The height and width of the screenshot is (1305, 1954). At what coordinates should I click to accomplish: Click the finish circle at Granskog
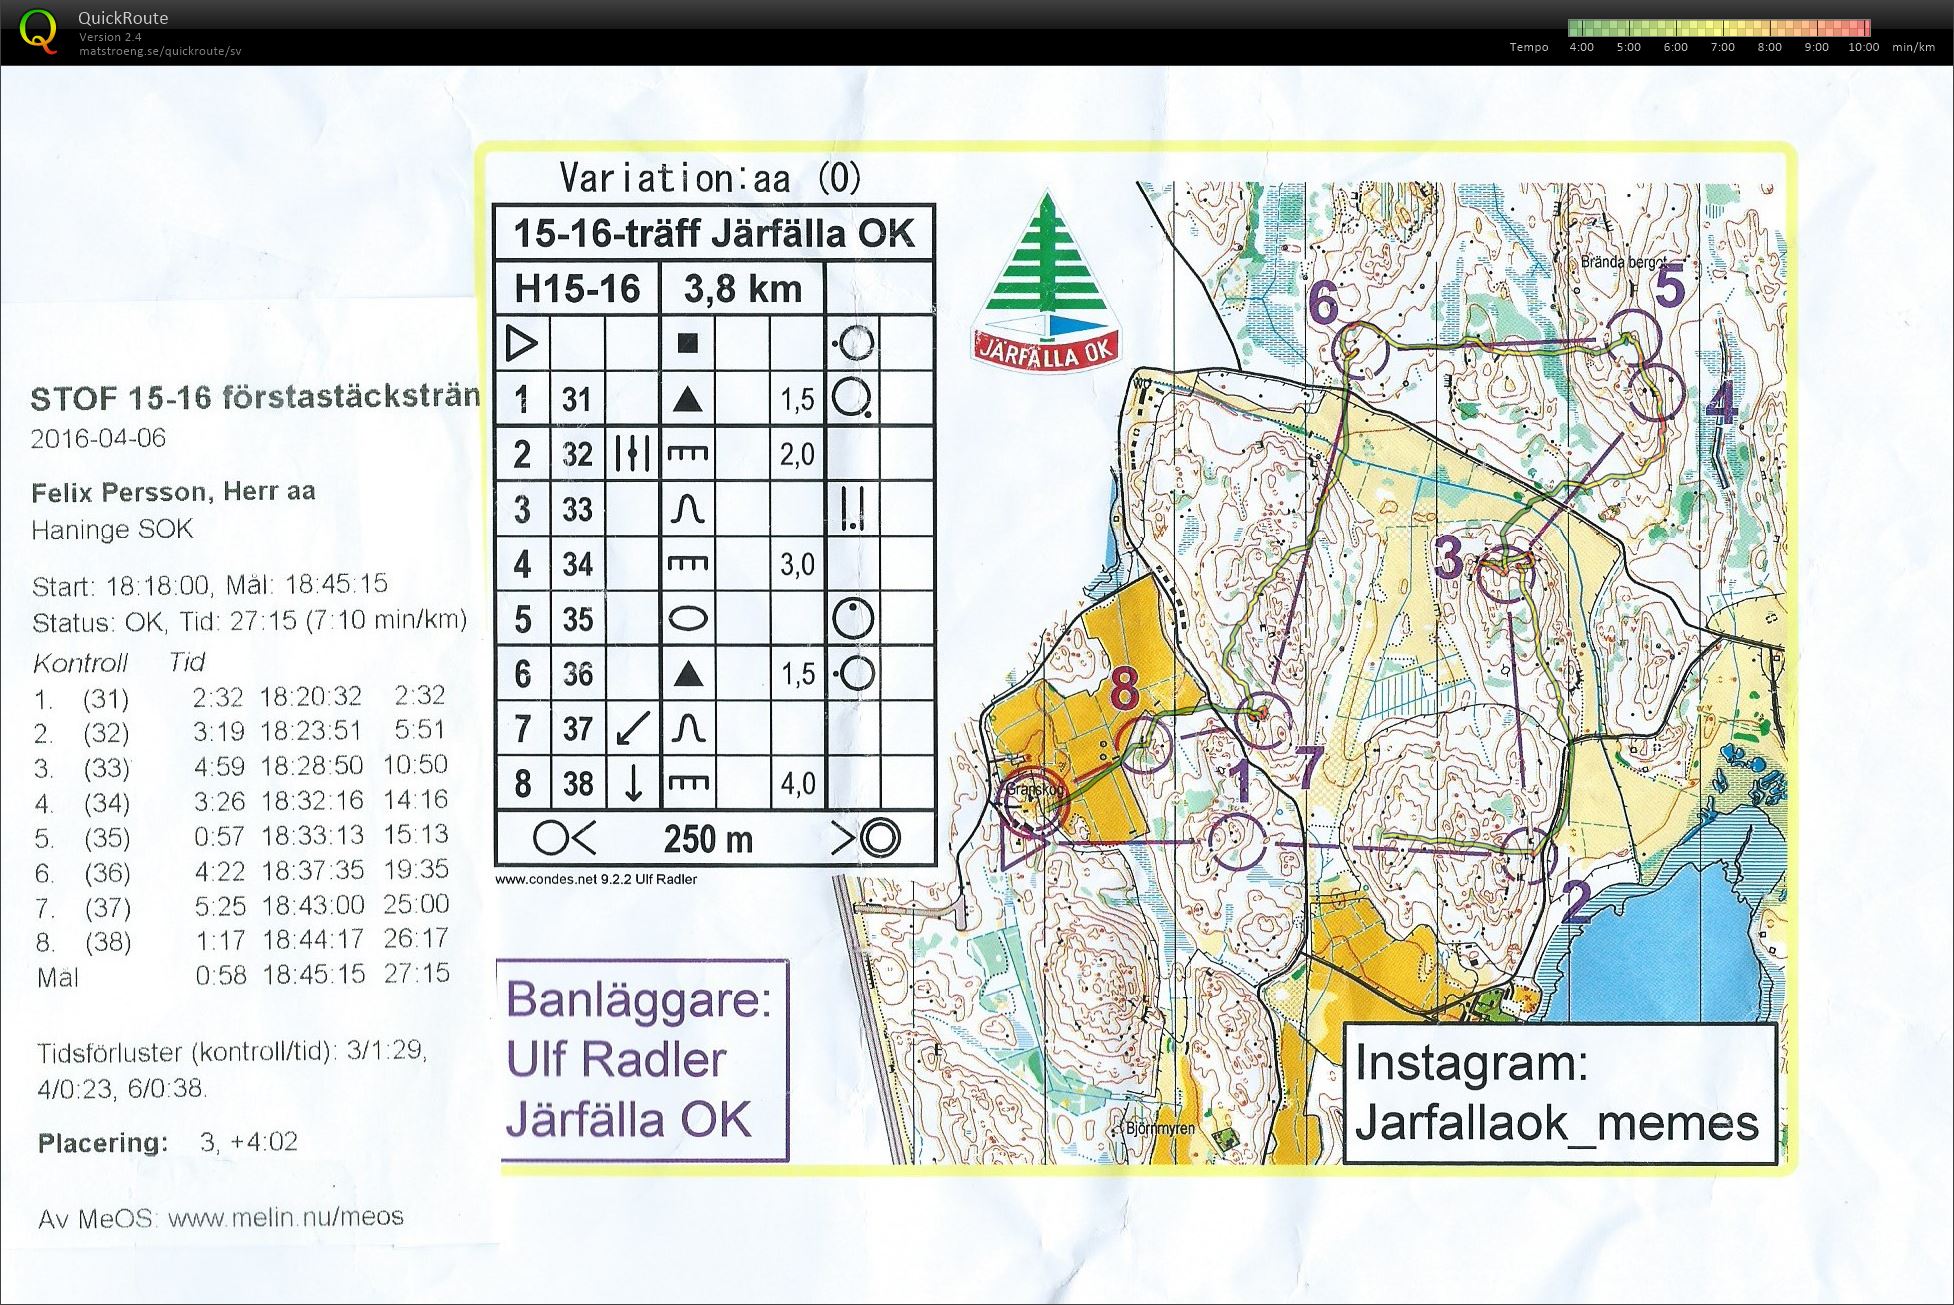[x=1034, y=802]
